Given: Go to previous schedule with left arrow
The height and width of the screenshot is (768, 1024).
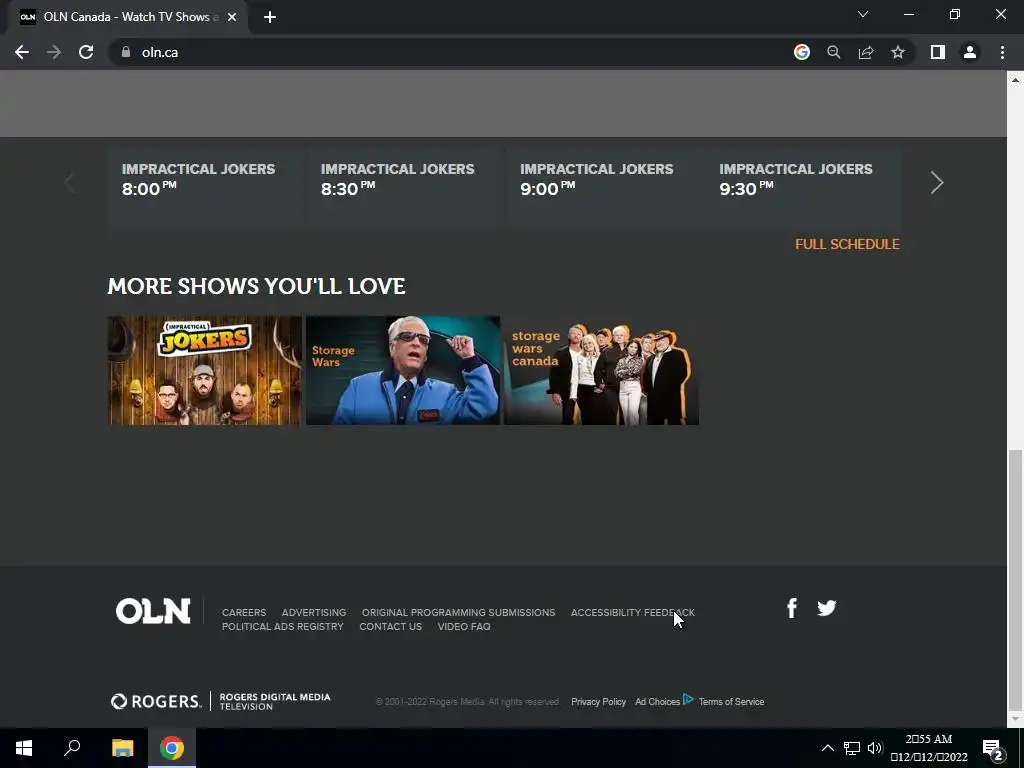Looking at the screenshot, I should 70,182.
